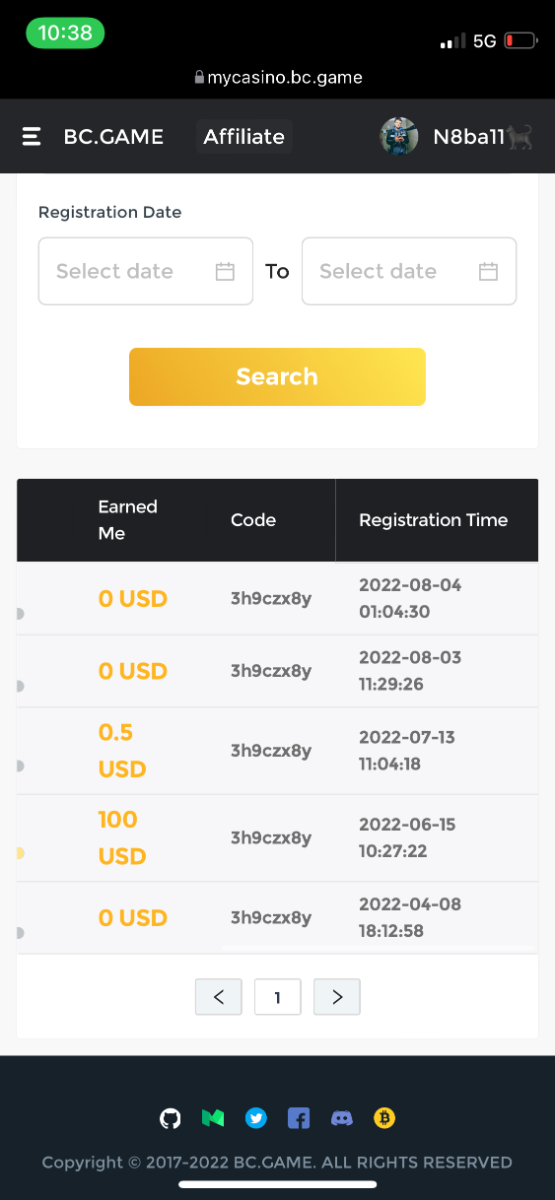The image size is (555, 1200).
Task: Select page number 1 box
Action: point(278,997)
